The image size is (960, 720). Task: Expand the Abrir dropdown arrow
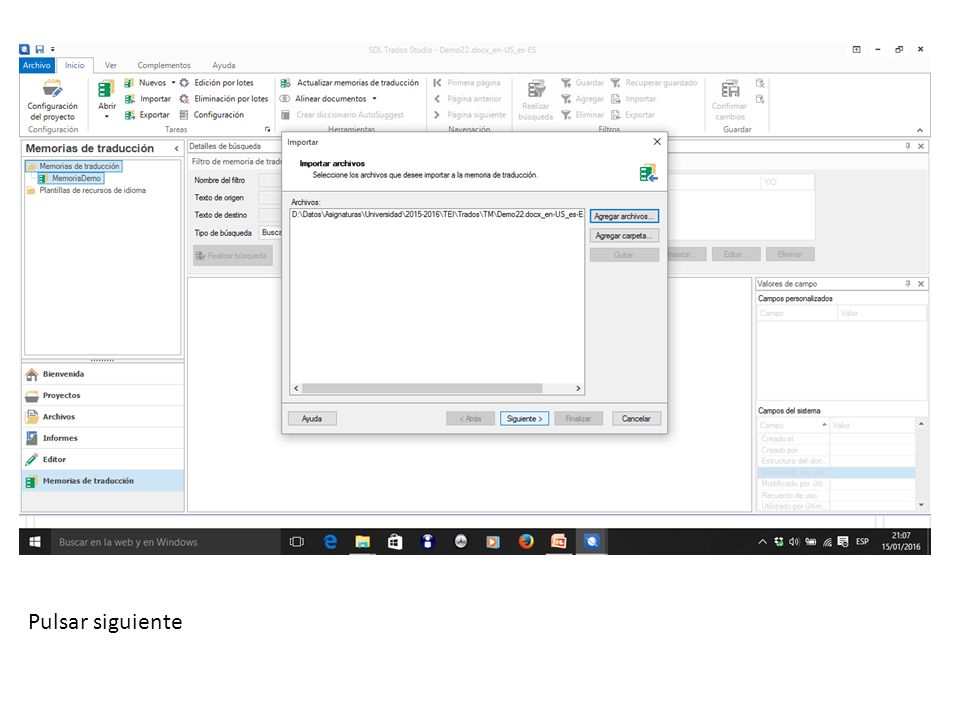(x=107, y=116)
